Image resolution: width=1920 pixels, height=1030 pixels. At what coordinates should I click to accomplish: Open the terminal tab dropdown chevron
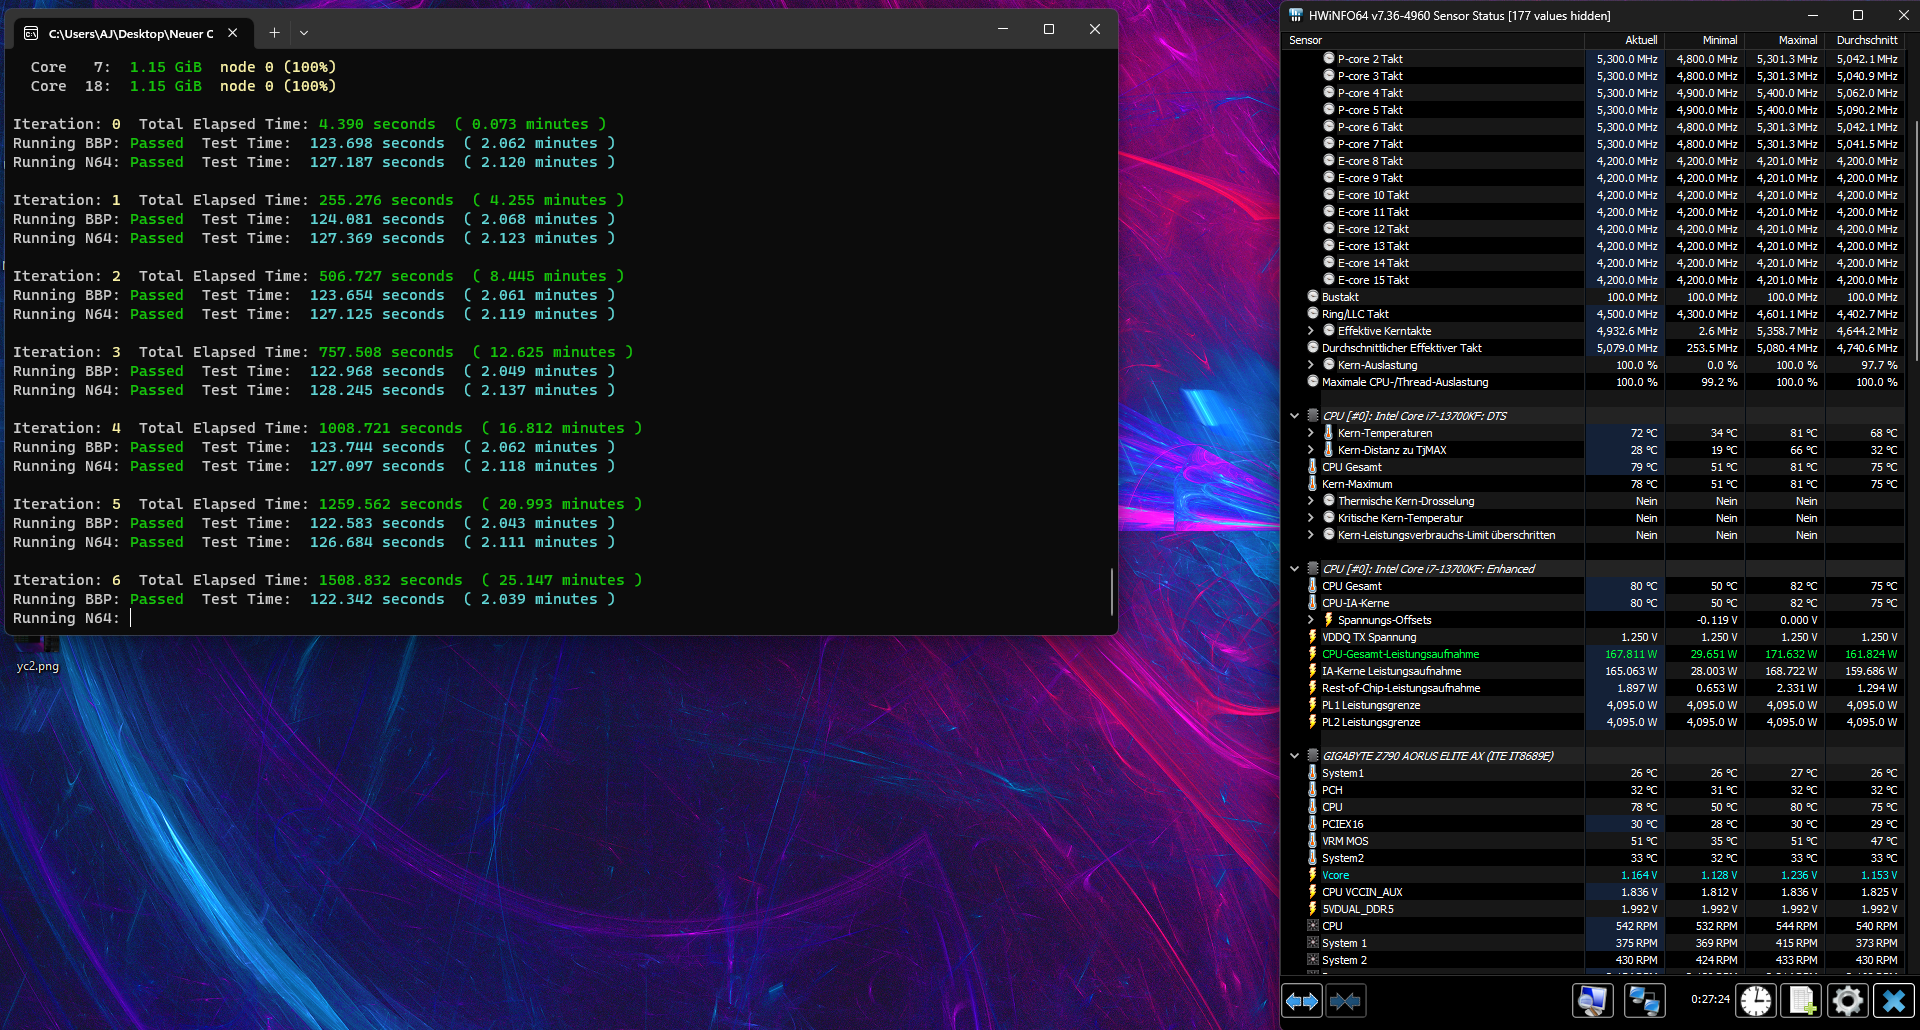304,33
